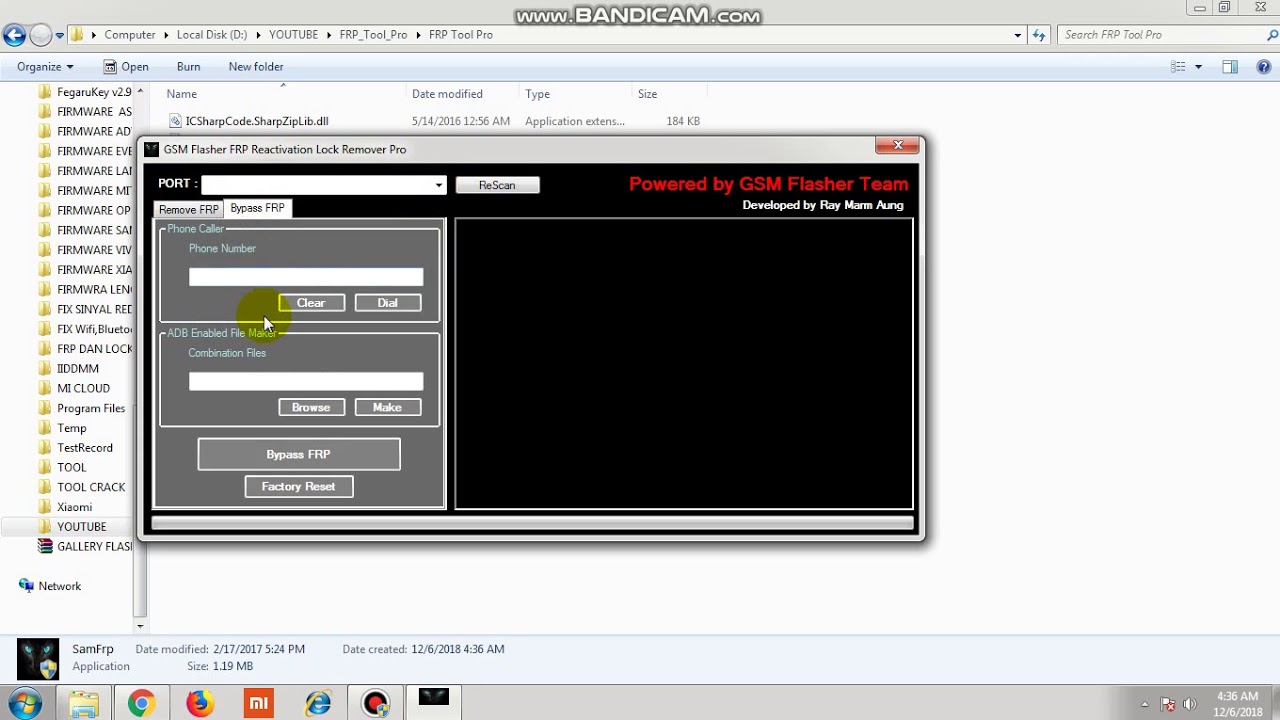Toggle the preview pane icon
Viewport: 1280px width, 720px height.
1230,67
